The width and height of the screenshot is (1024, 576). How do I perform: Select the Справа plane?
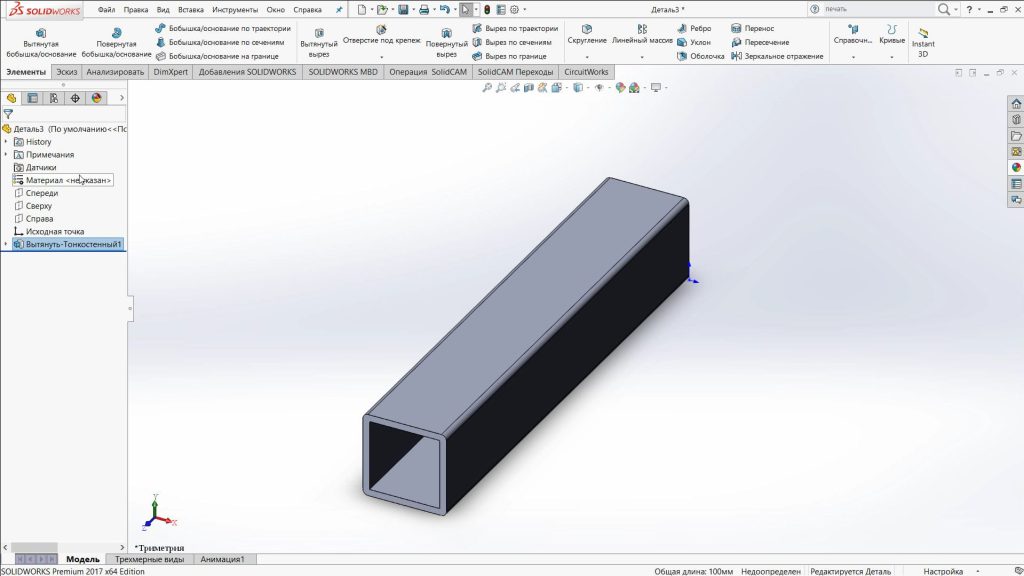[33, 219]
